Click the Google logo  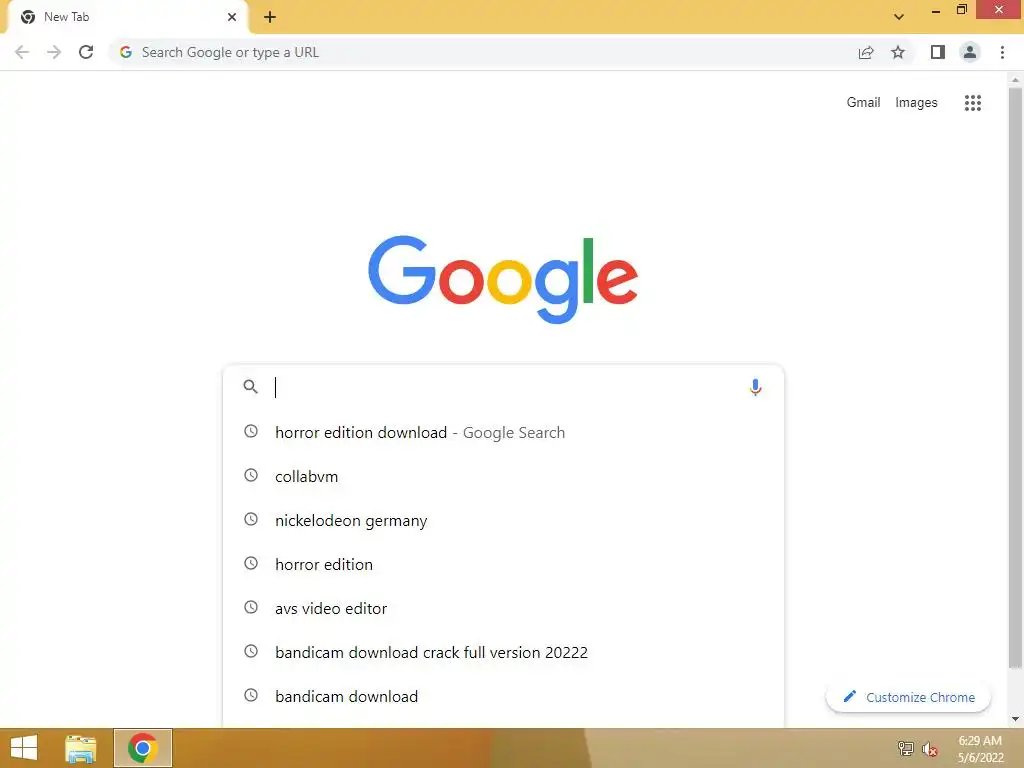[x=503, y=279]
